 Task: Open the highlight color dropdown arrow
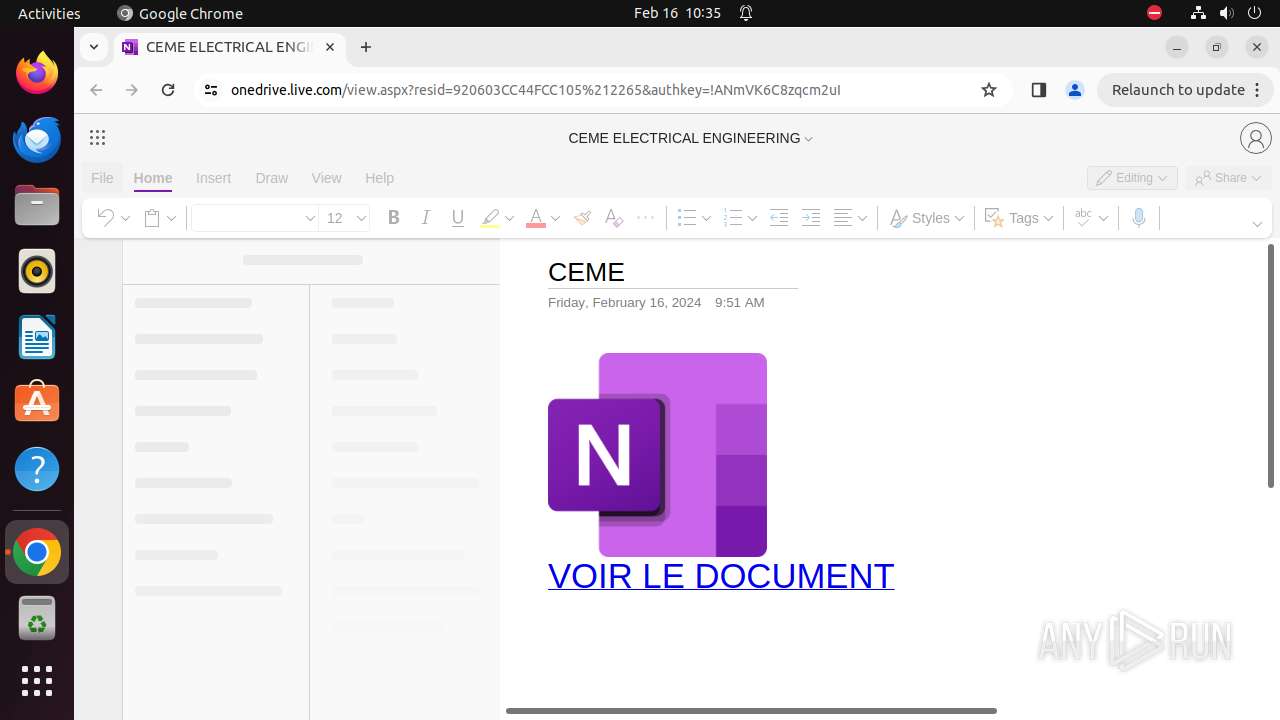[509, 218]
